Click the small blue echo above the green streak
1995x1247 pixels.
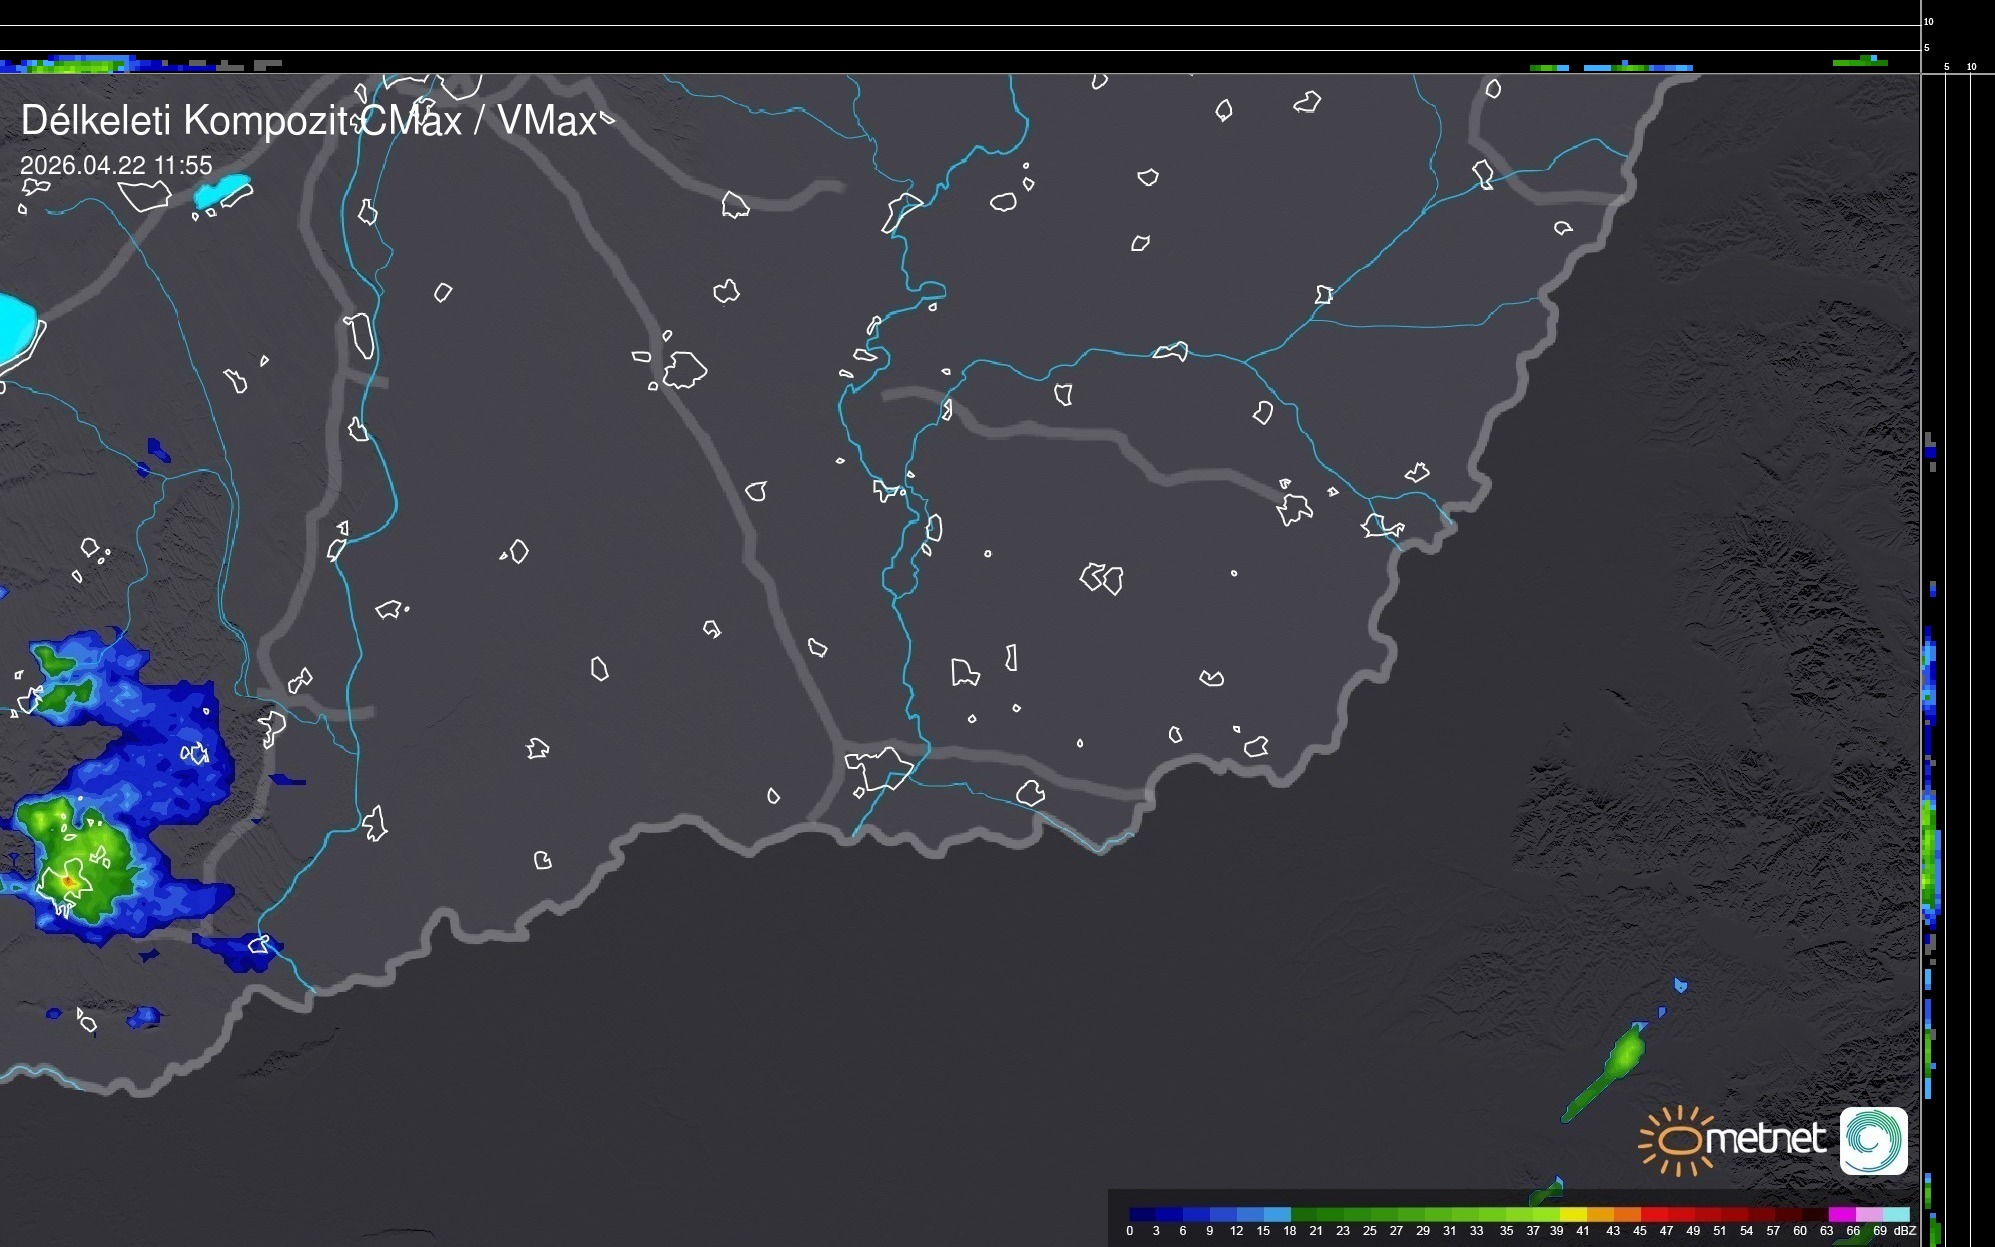[1680, 986]
